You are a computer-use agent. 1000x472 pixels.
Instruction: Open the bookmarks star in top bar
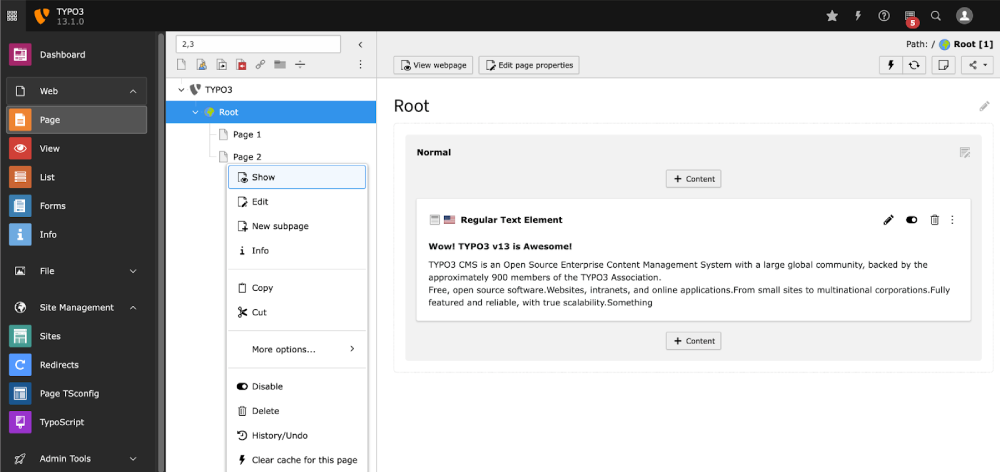click(832, 16)
